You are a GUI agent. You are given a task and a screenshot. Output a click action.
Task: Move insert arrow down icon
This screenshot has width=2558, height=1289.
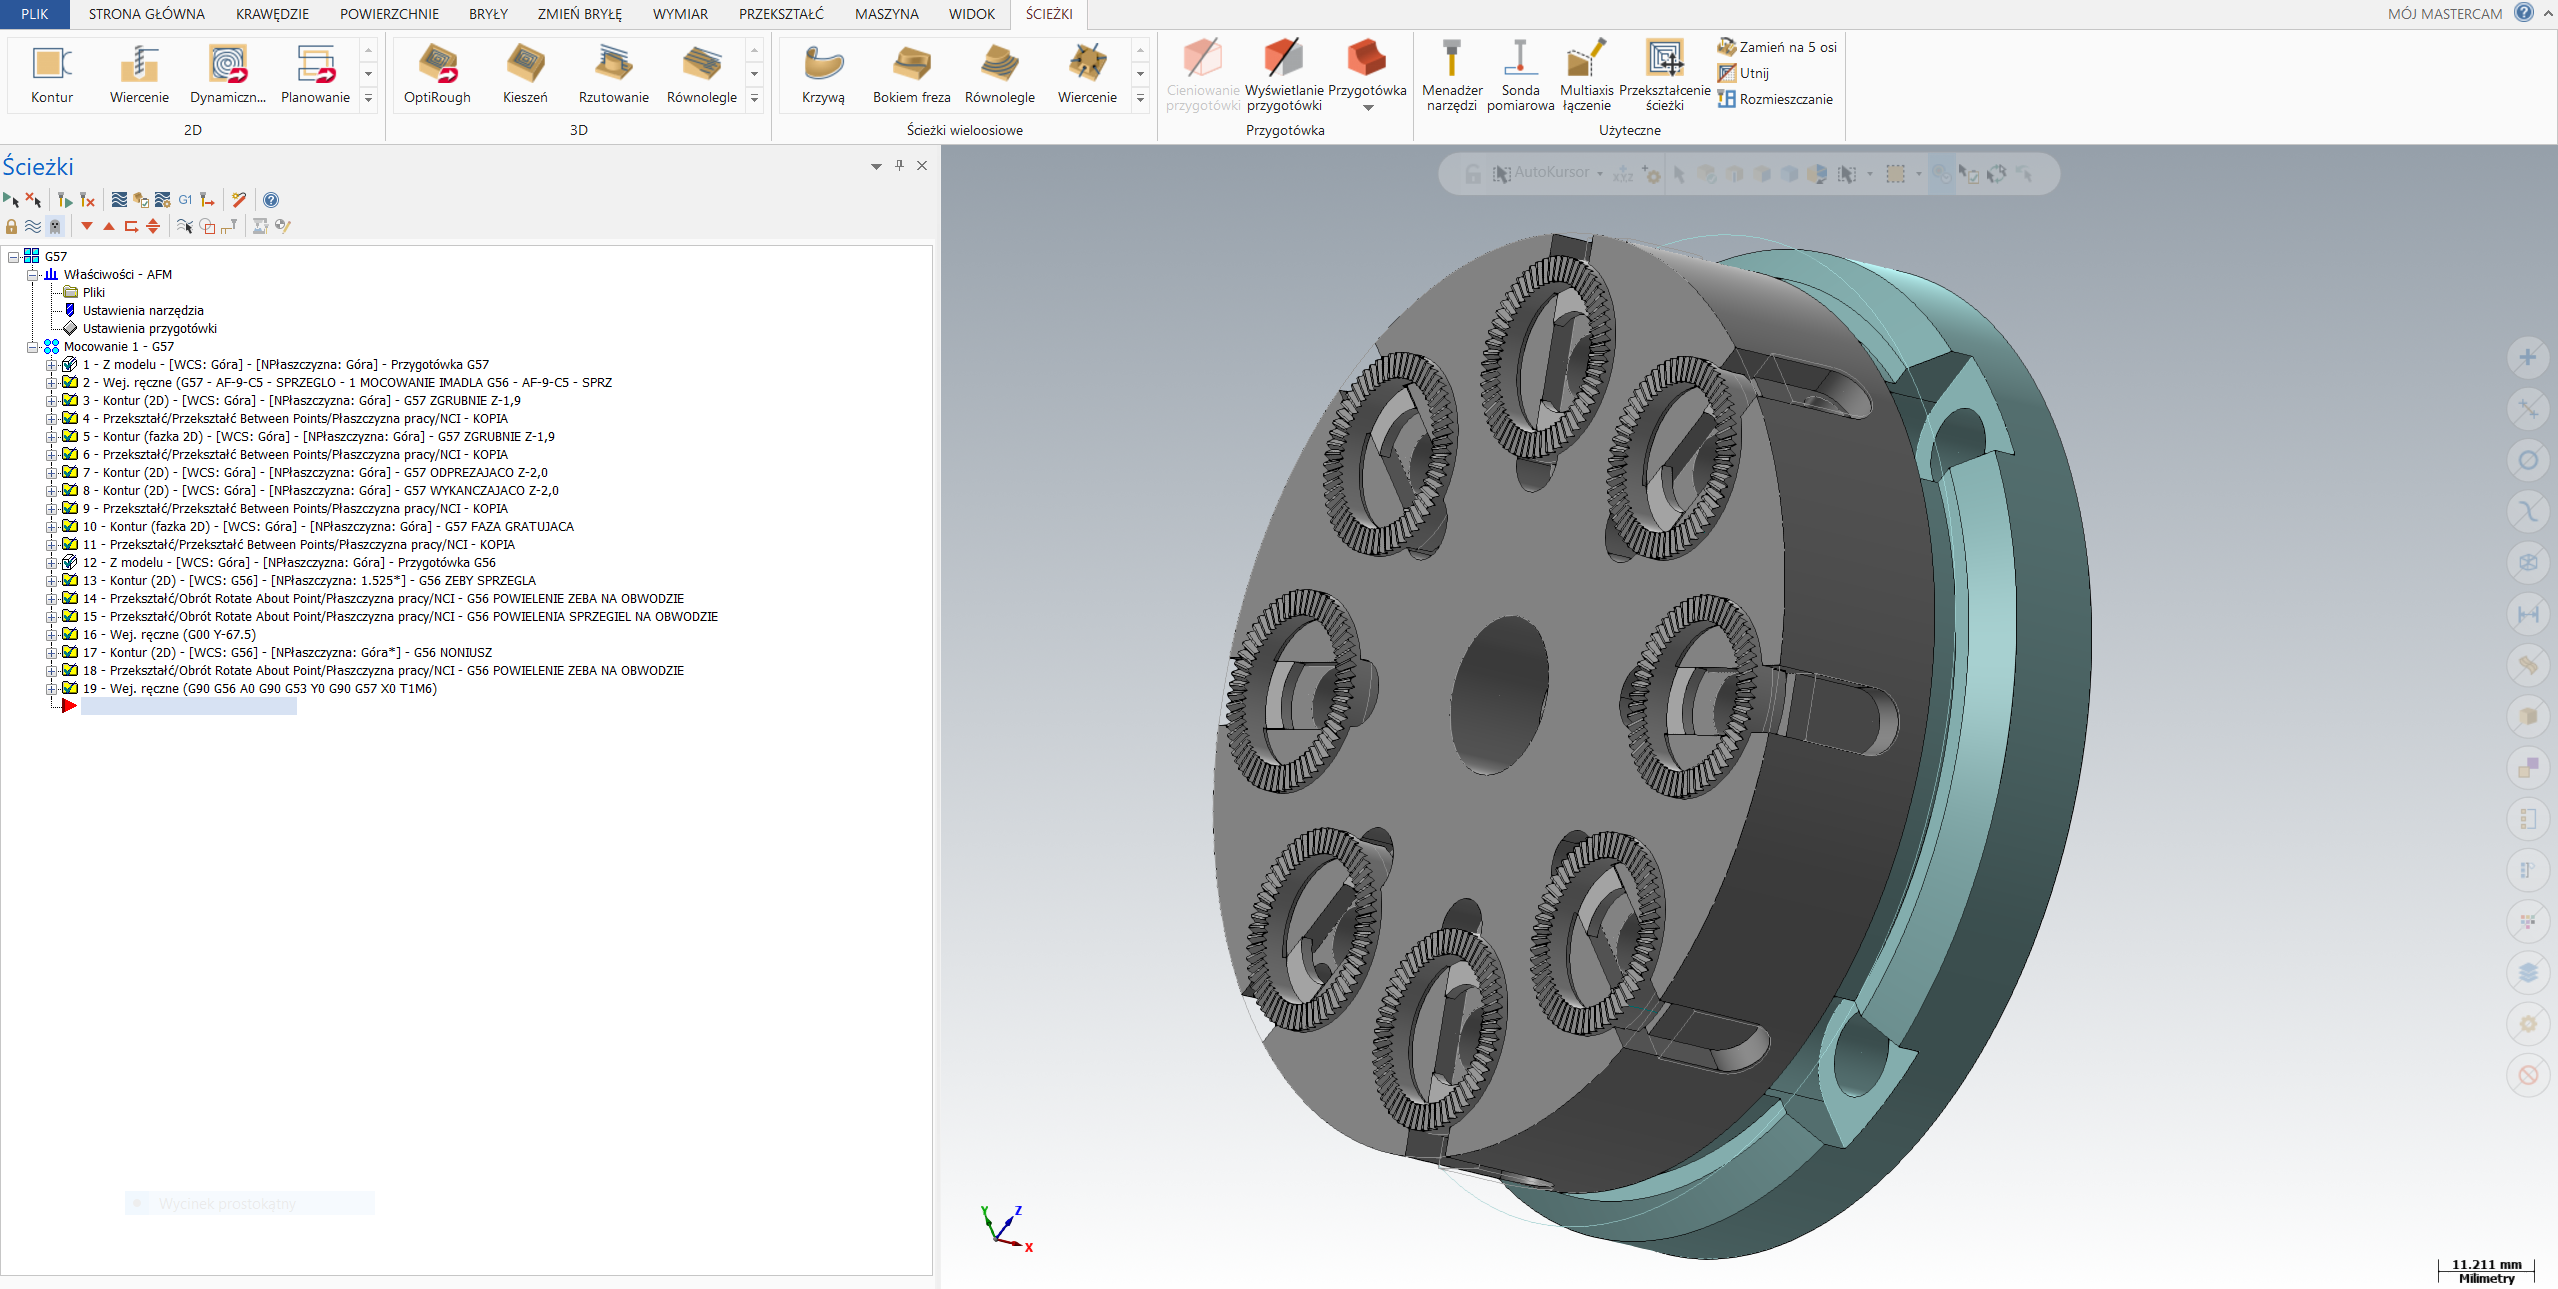tap(87, 226)
